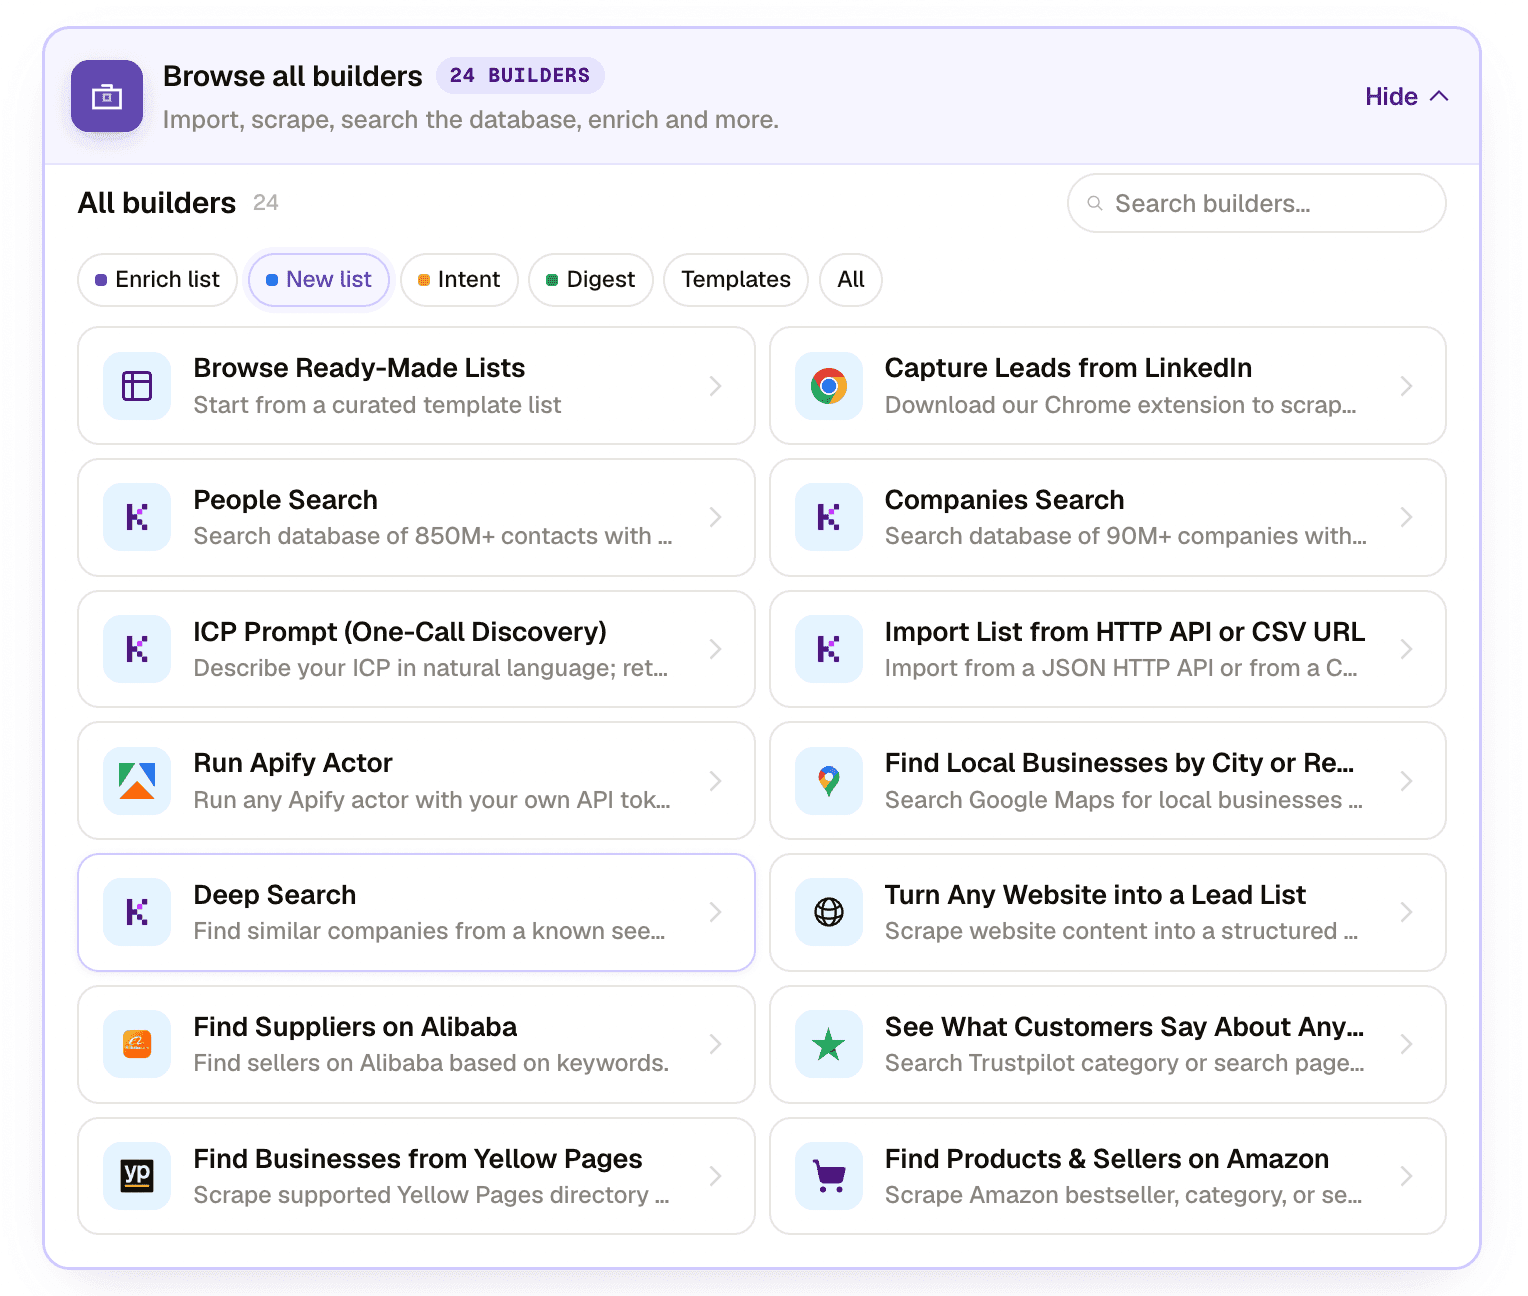Viewport: 1528px width, 1296px height.
Task: Click 'Search Google Maps for local businesses' description
Action: tap(1124, 800)
